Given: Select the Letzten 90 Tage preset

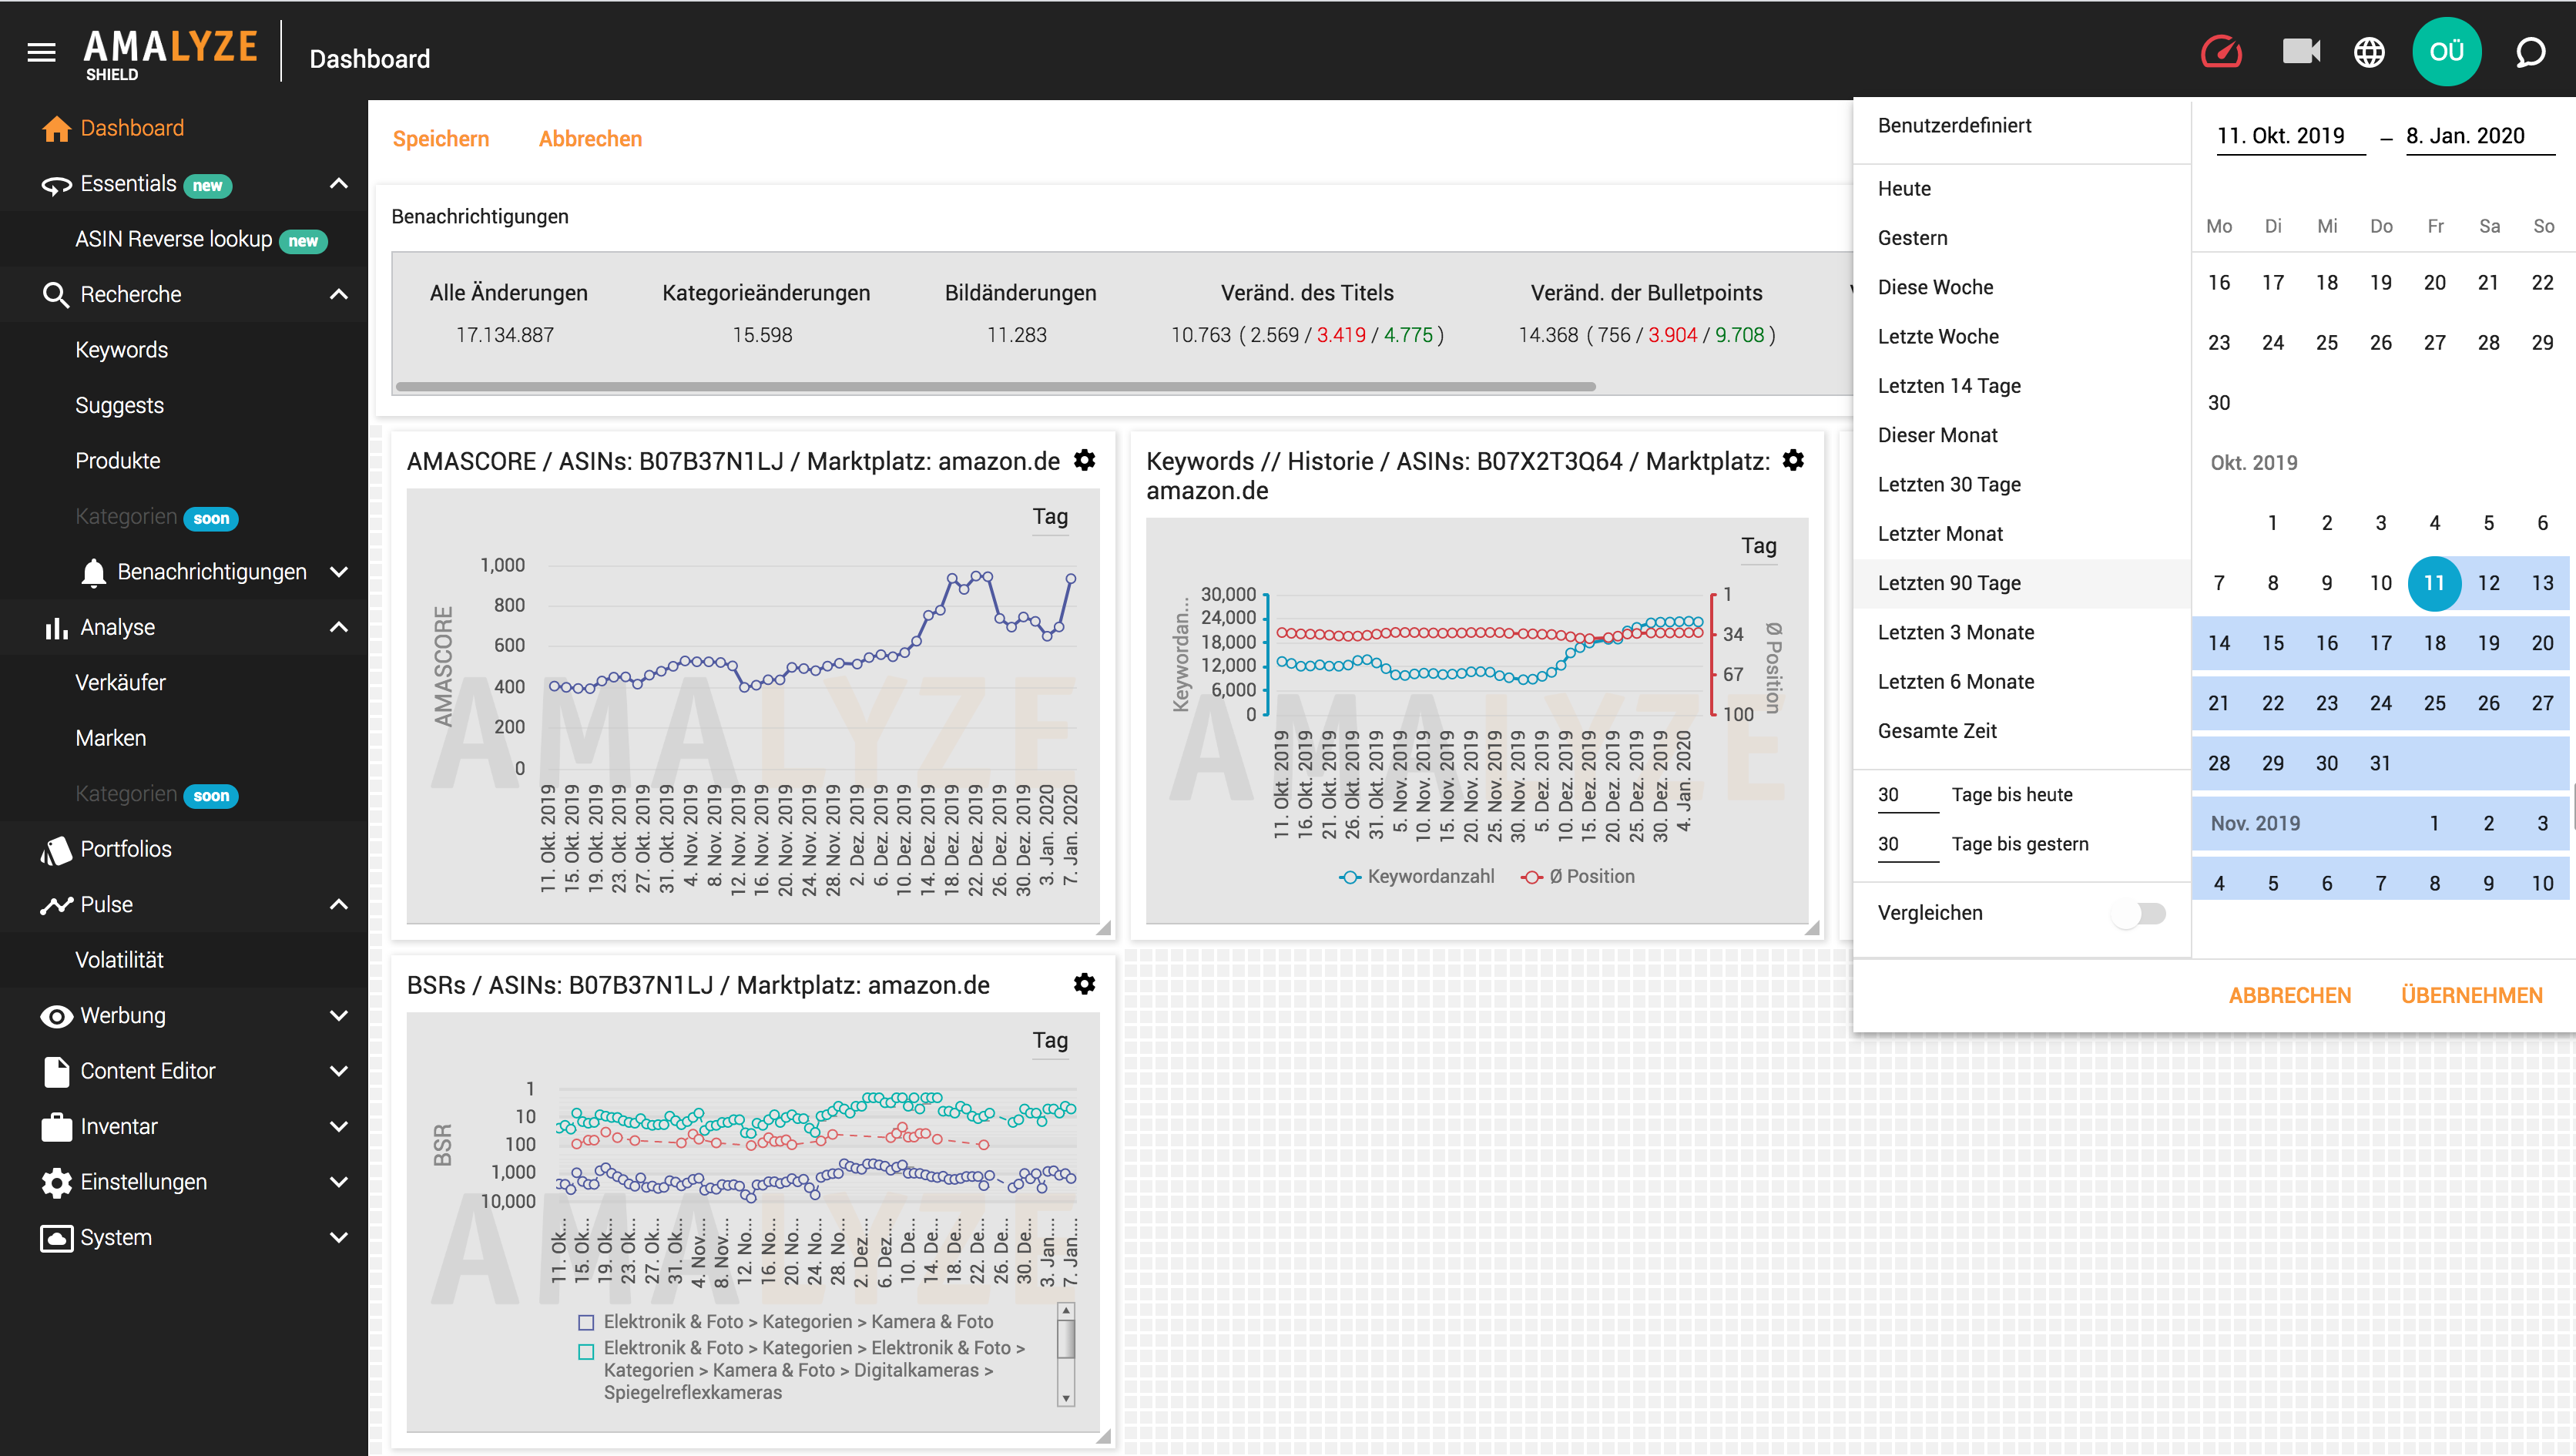Looking at the screenshot, I should pyautogui.click(x=2021, y=583).
